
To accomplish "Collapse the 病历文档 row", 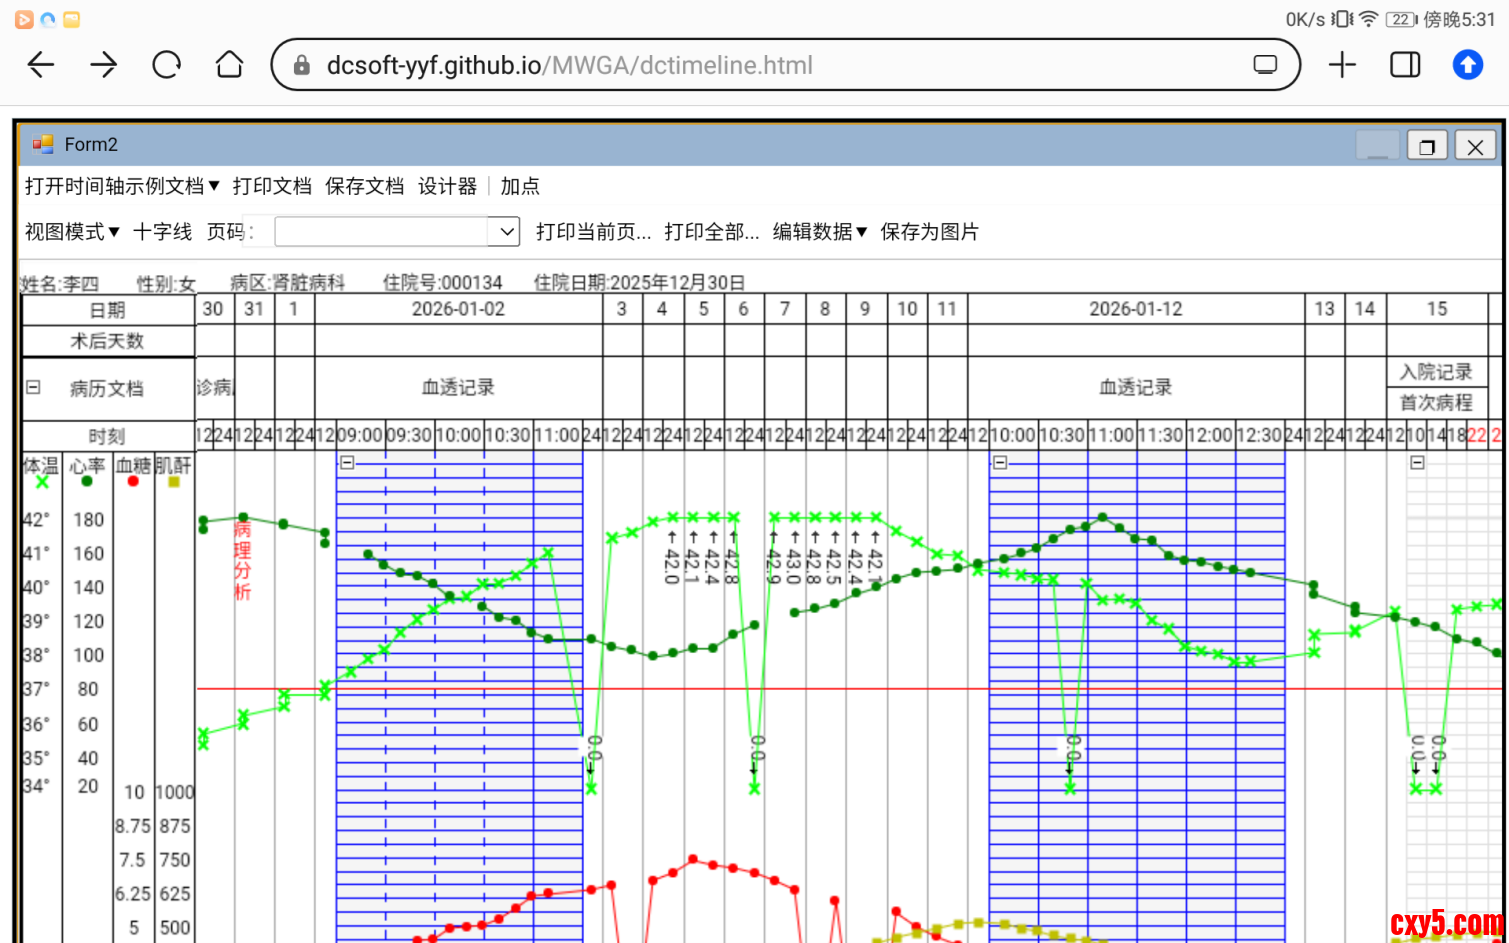I will [x=33, y=387].
